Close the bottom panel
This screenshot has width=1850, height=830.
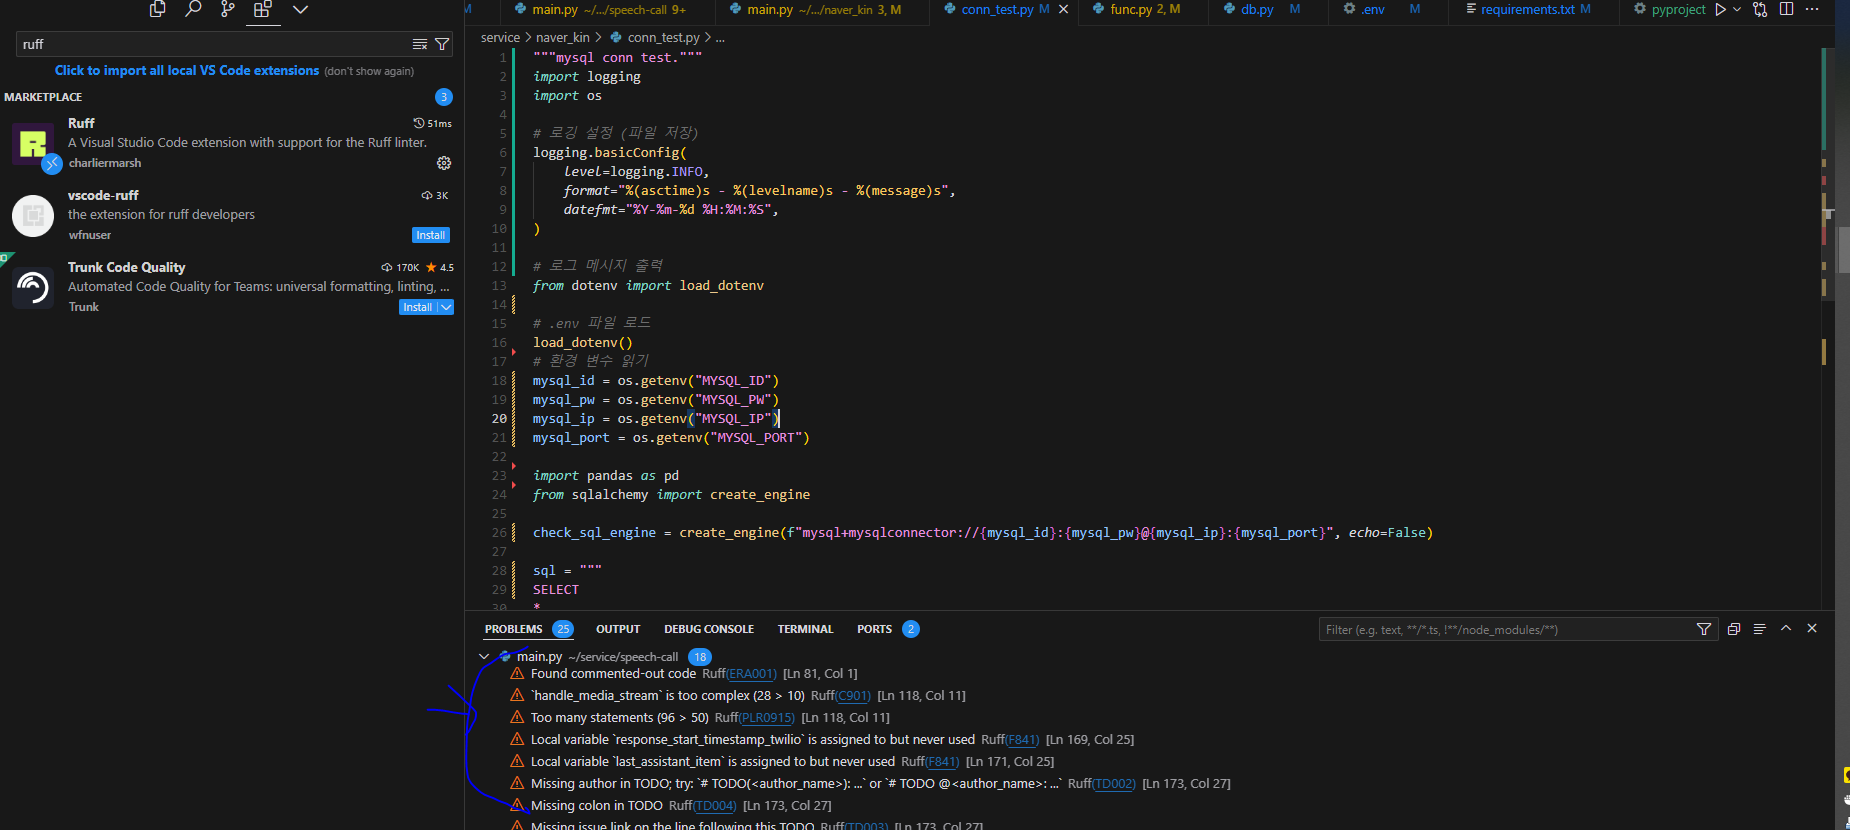pyautogui.click(x=1812, y=628)
